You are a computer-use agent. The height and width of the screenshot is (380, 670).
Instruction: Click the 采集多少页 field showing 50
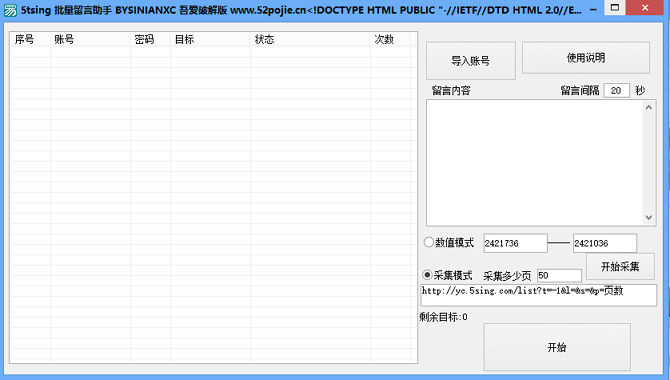coord(559,275)
